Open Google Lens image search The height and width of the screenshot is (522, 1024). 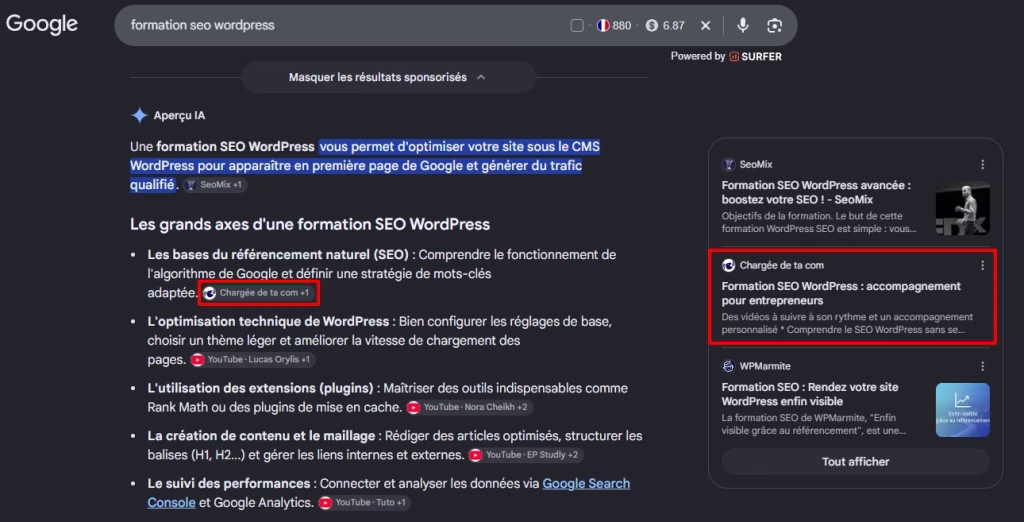click(775, 25)
